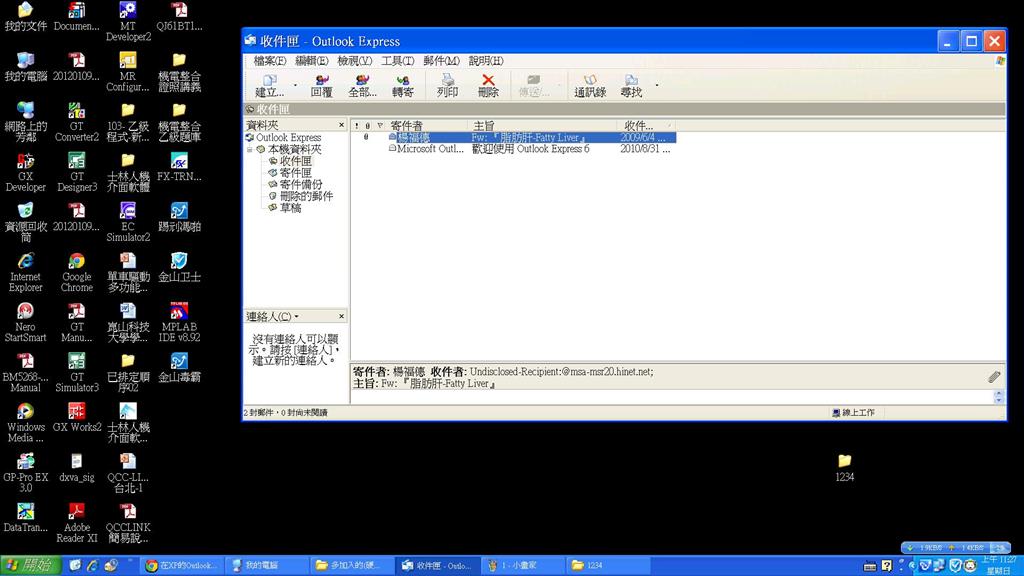Click the 轉寄 (Forward) toolbar icon
1024x576 pixels.
(403, 85)
